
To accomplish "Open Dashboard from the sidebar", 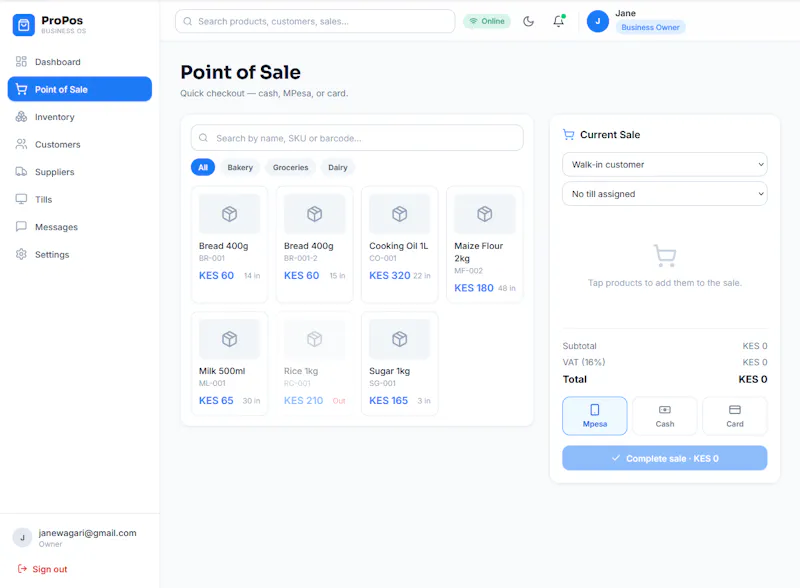I will coord(80,62).
